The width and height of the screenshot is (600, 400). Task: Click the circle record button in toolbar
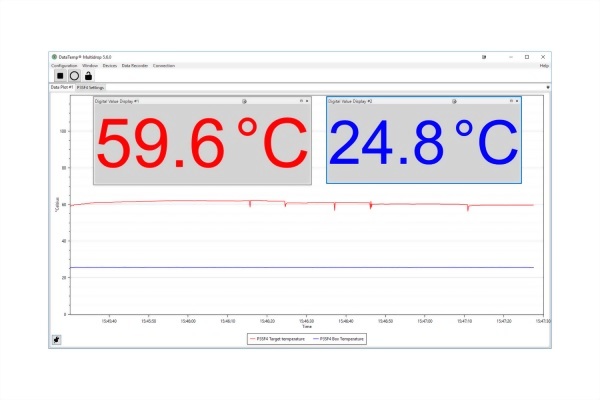tap(73, 75)
